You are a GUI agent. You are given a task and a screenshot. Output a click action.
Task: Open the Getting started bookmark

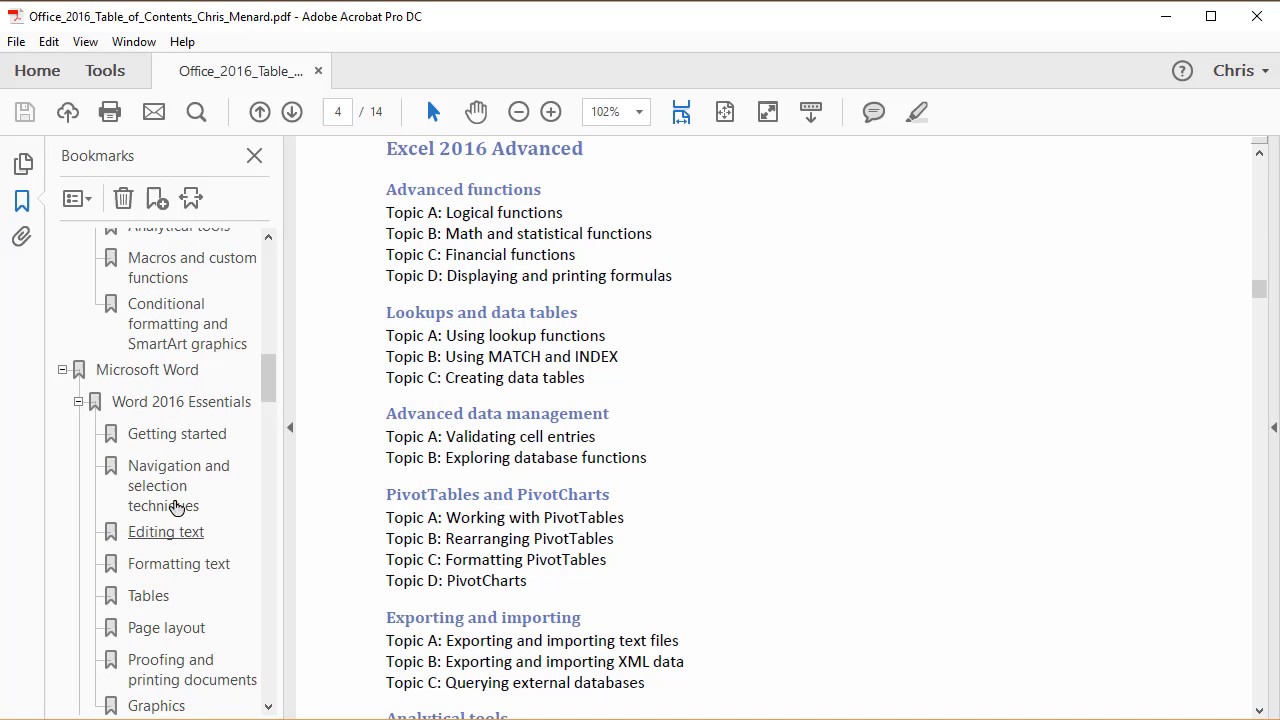[x=177, y=434]
